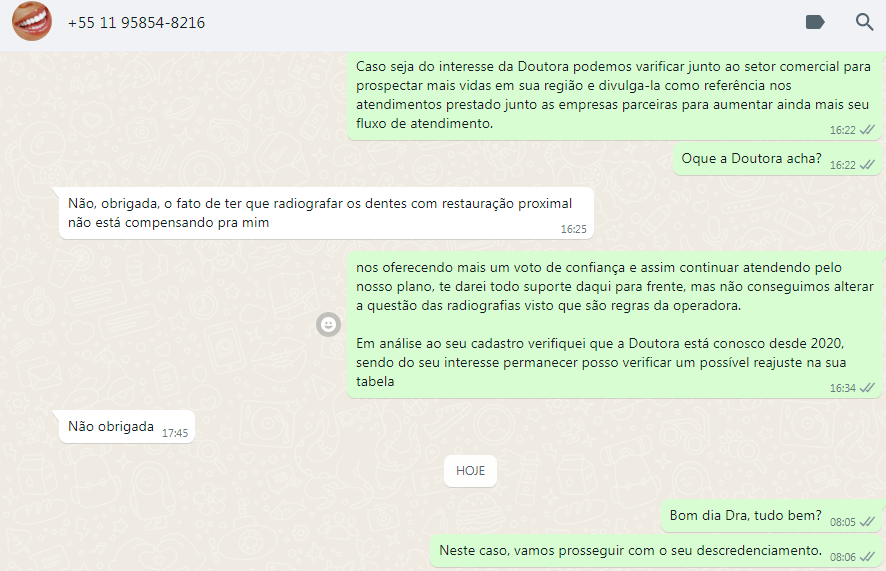Click the 16:25 timestamp on received message
Screen dimensions: 886x571
tap(574, 229)
